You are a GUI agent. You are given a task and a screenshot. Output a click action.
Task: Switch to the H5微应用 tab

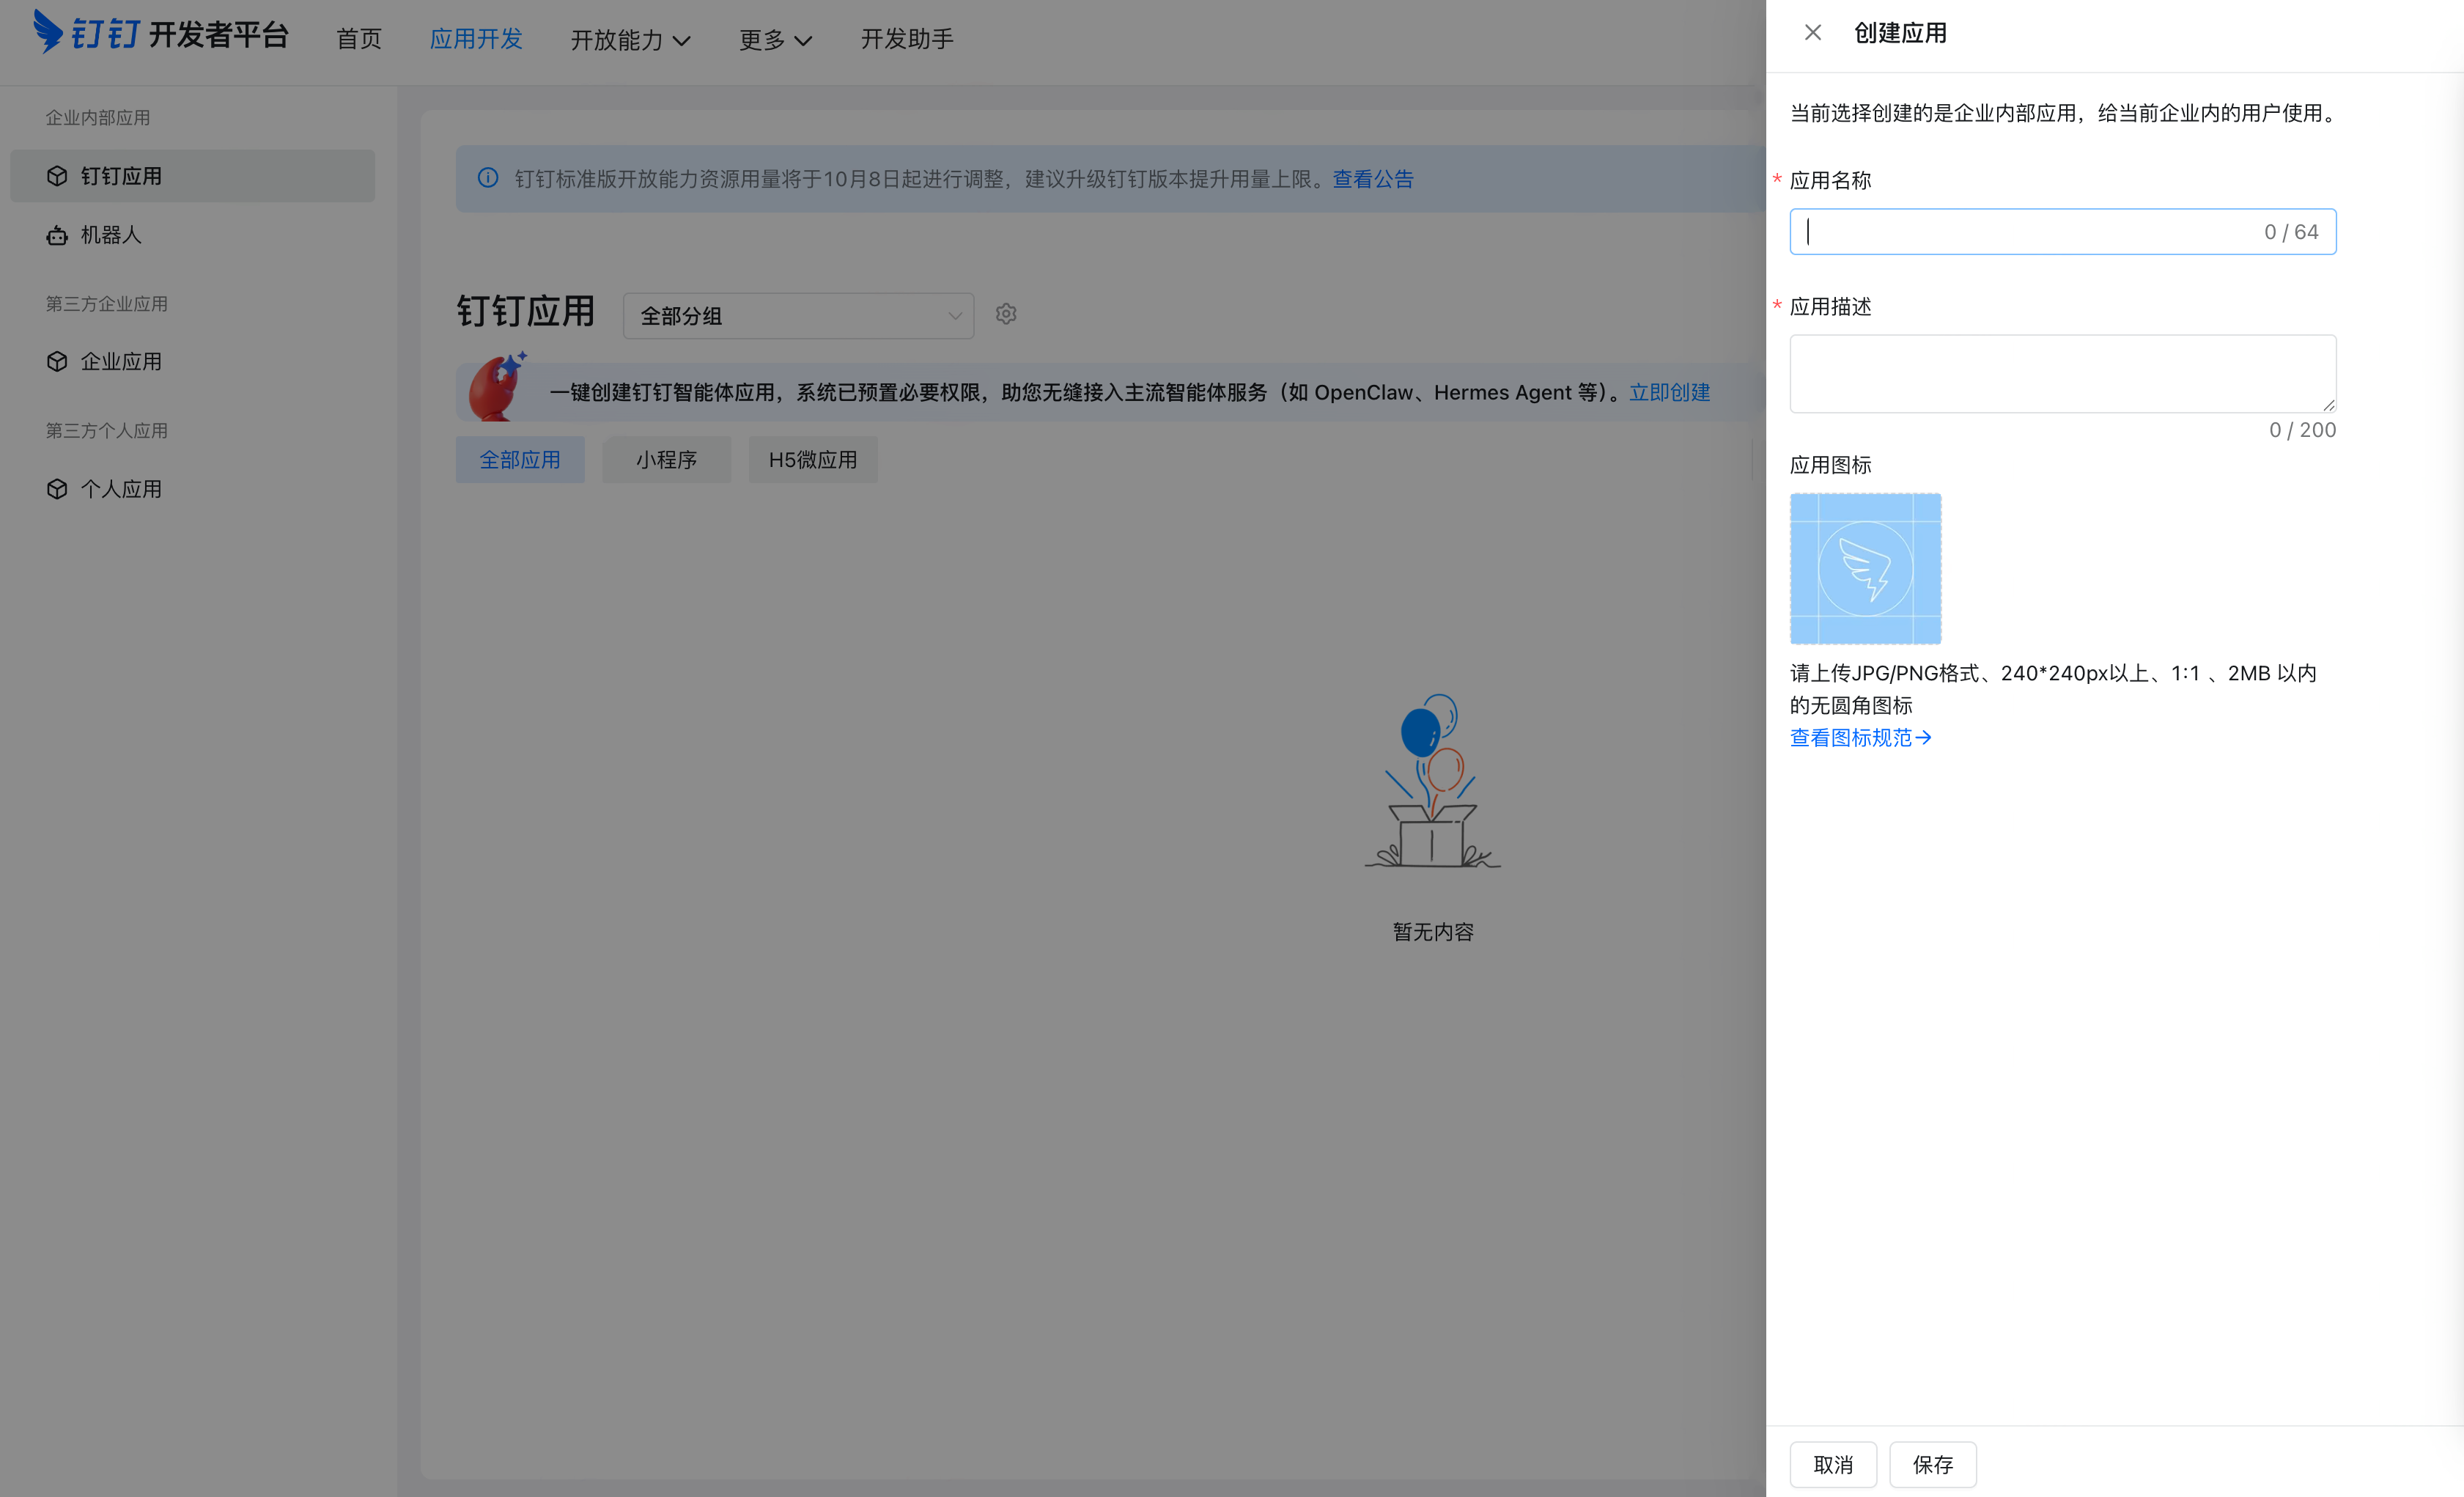[813, 460]
